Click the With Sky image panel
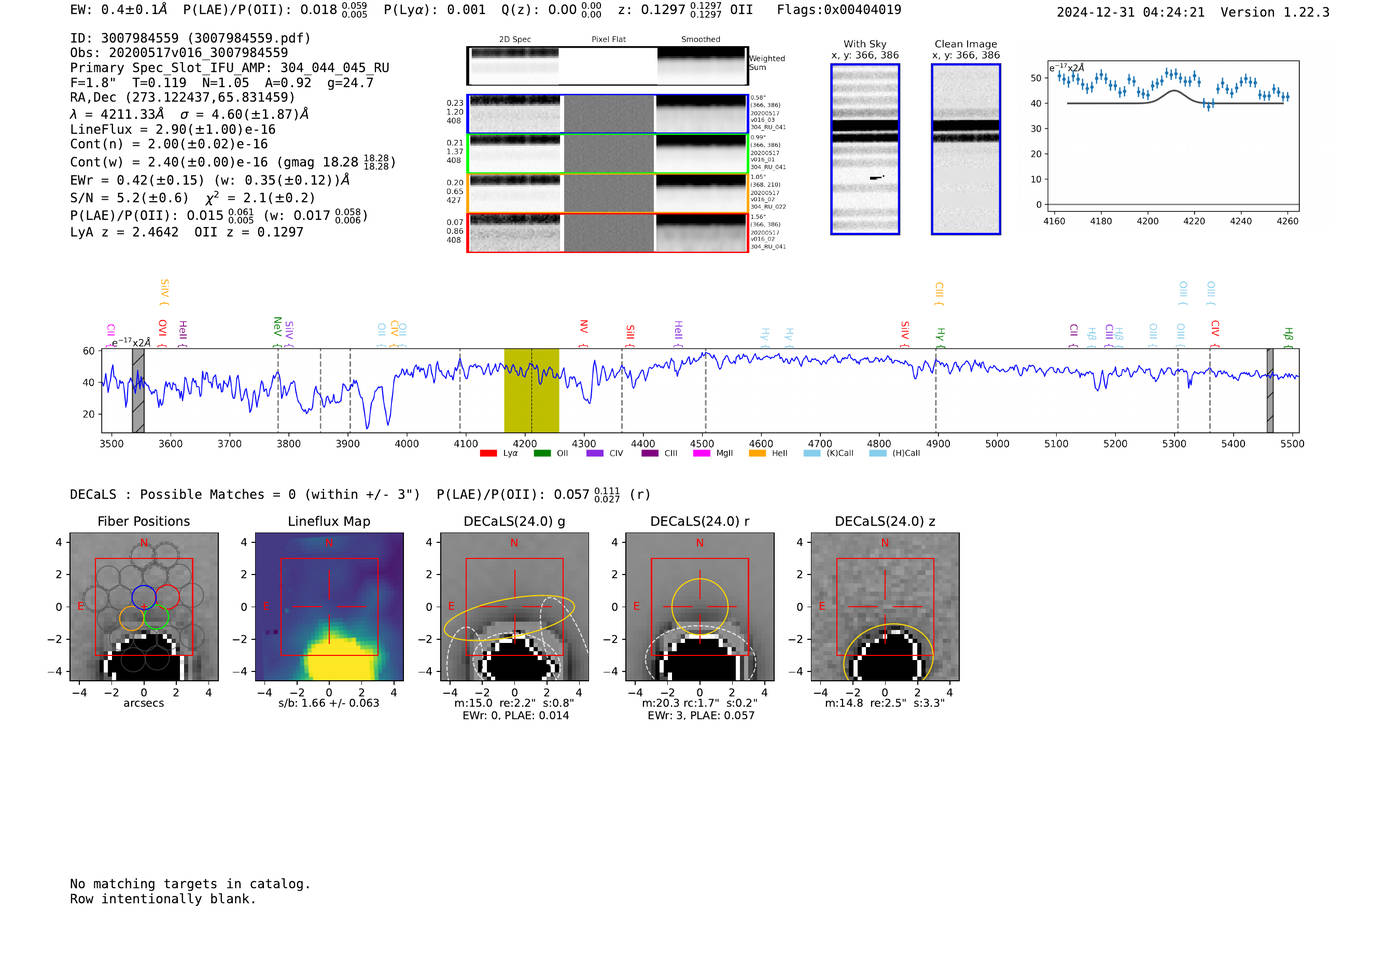This screenshot has width=1400, height=953. pyautogui.click(x=865, y=149)
